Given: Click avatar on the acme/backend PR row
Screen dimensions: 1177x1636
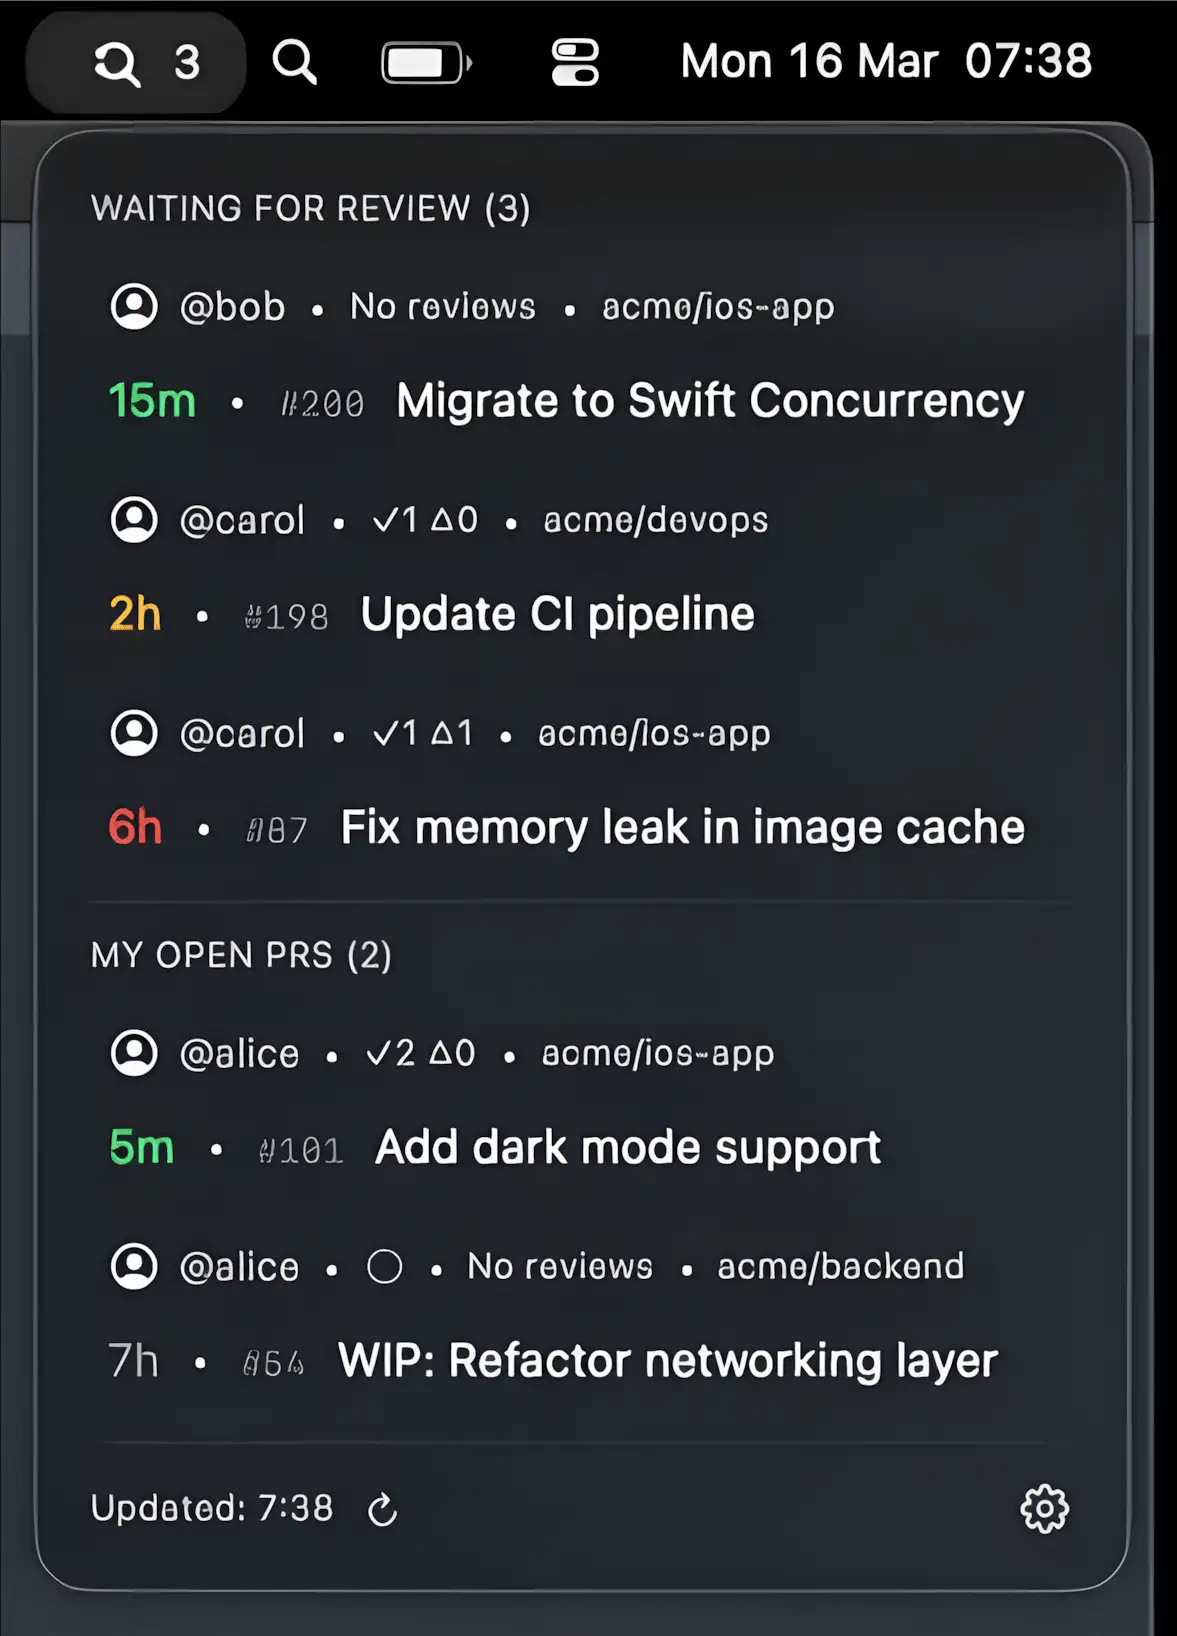Looking at the screenshot, I should (x=134, y=1267).
